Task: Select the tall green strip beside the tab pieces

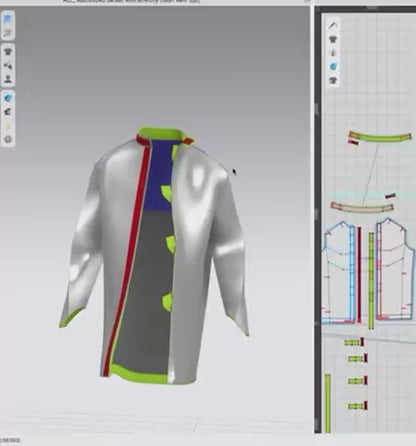Action: point(327,403)
